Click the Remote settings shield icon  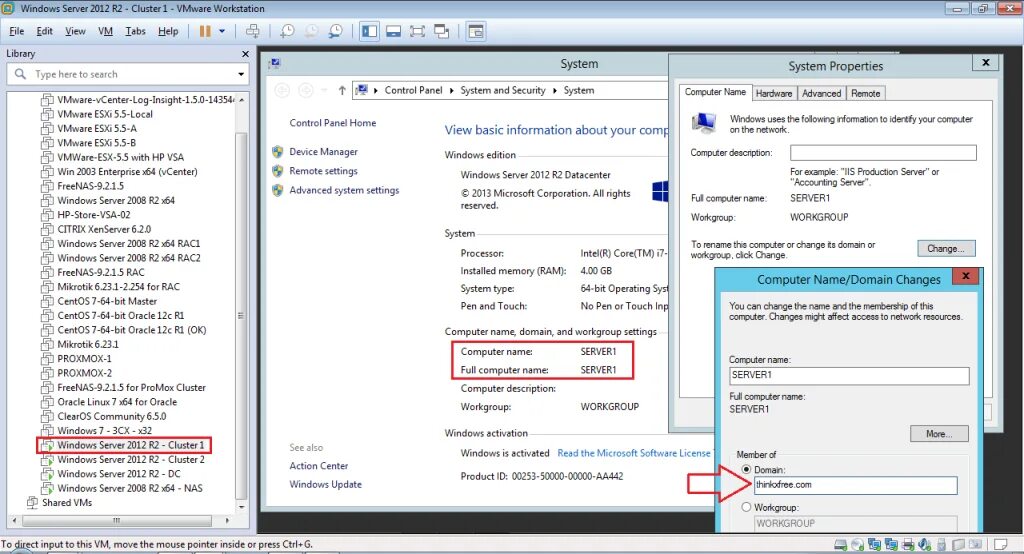click(278, 171)
